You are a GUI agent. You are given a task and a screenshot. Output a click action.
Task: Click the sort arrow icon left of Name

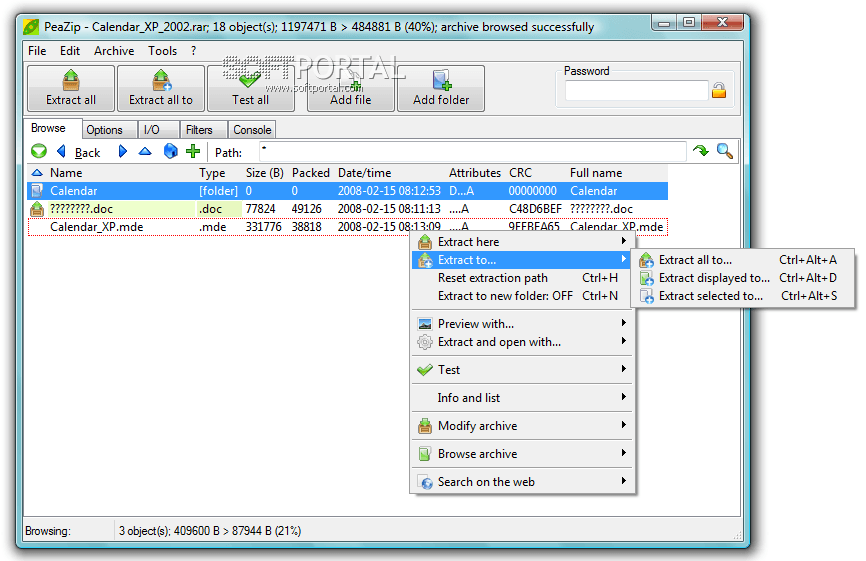coord(37,173)
